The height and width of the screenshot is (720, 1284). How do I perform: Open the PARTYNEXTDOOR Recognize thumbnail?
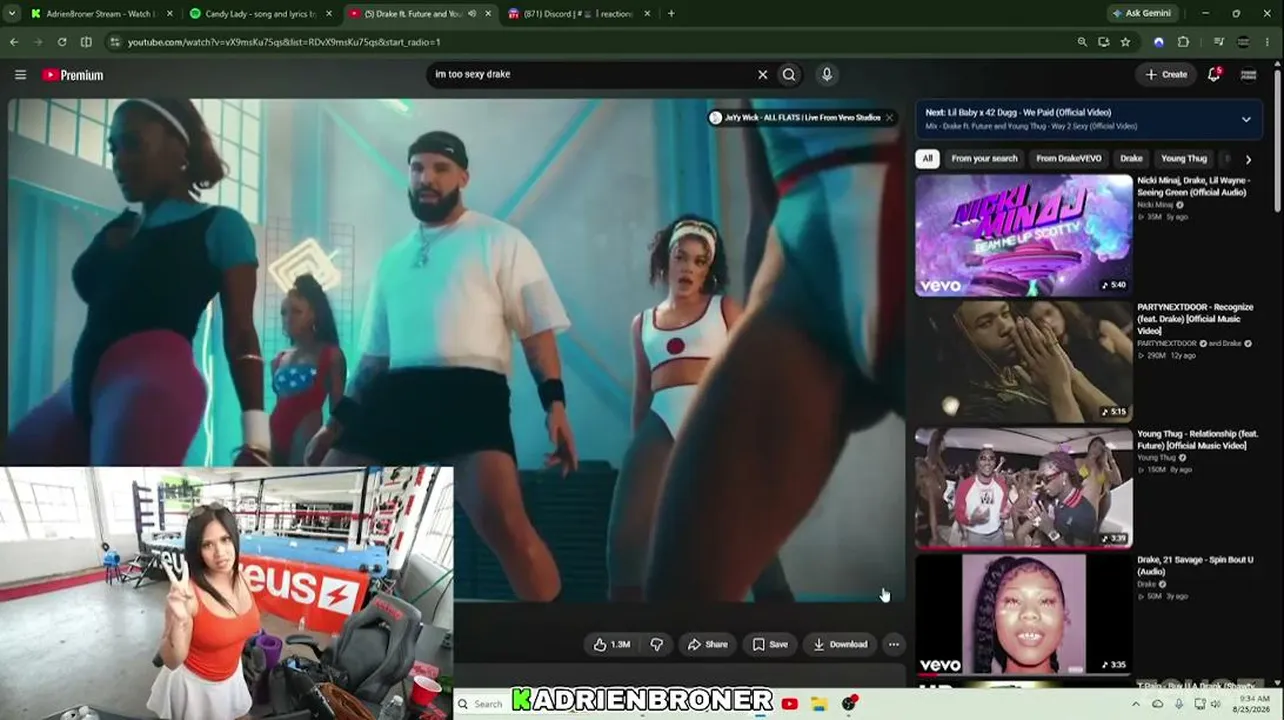tap(1024, 361)
